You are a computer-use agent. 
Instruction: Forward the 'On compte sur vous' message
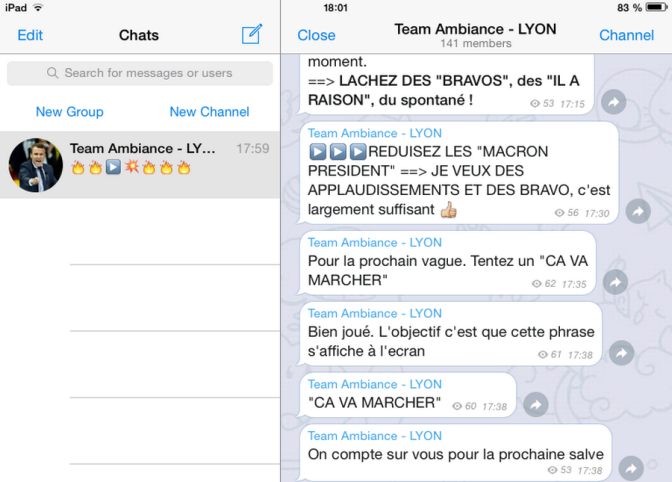point(631,469)
